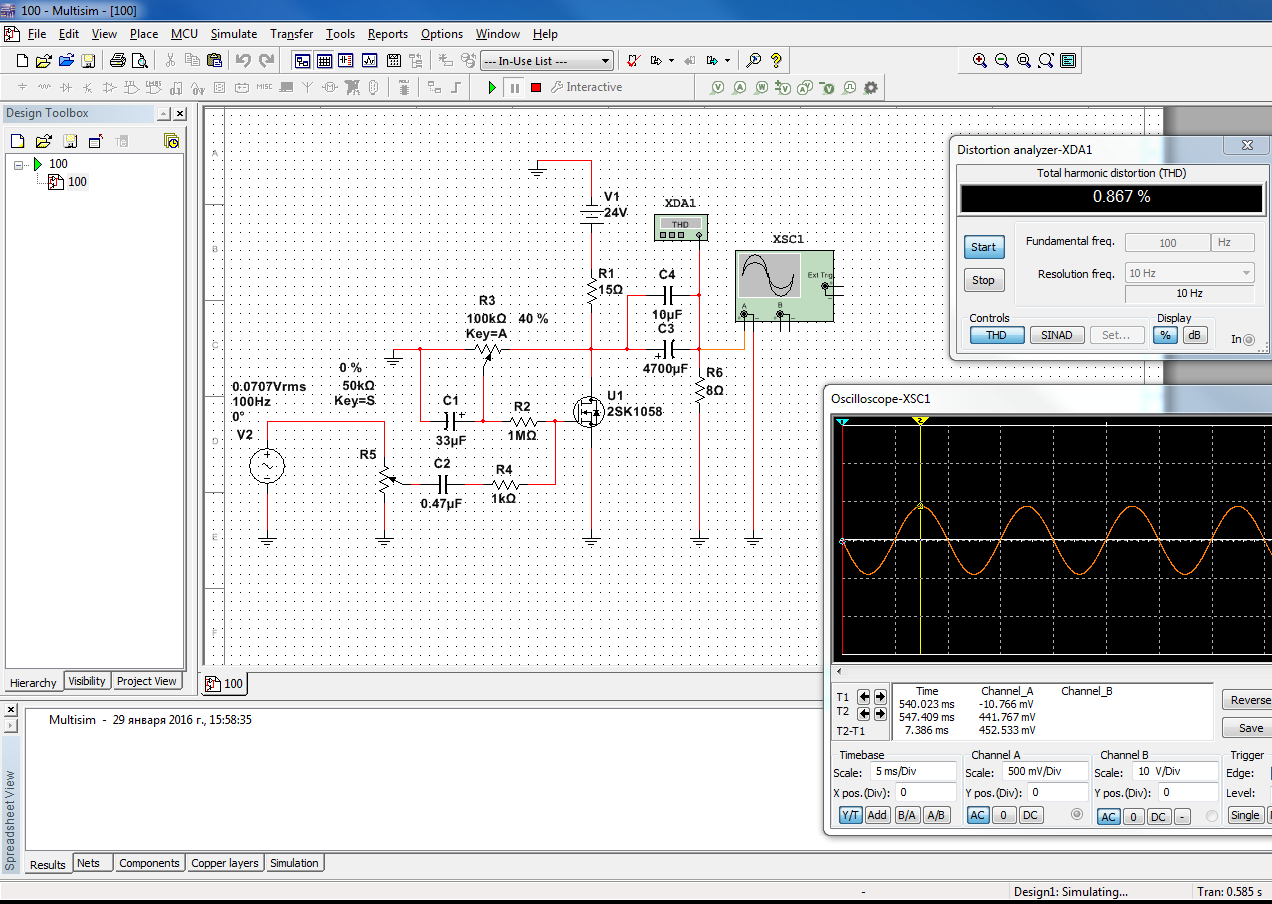1272x904 pixels.
Task: Click the Paste clipboard icon
Action: 213,61
